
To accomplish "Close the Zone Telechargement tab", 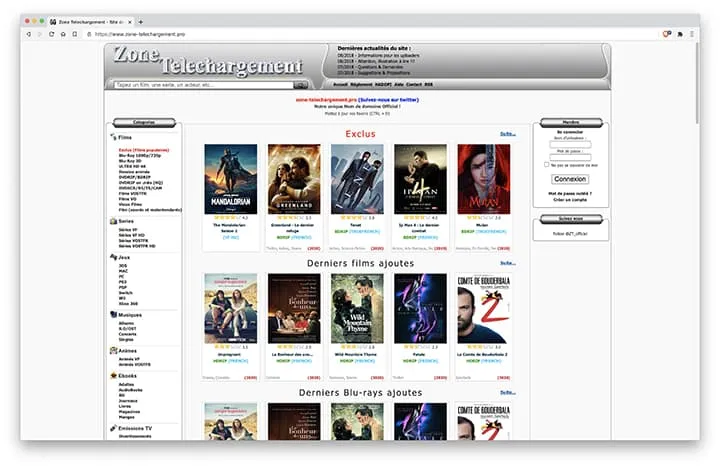I will [x=130, y=22].
